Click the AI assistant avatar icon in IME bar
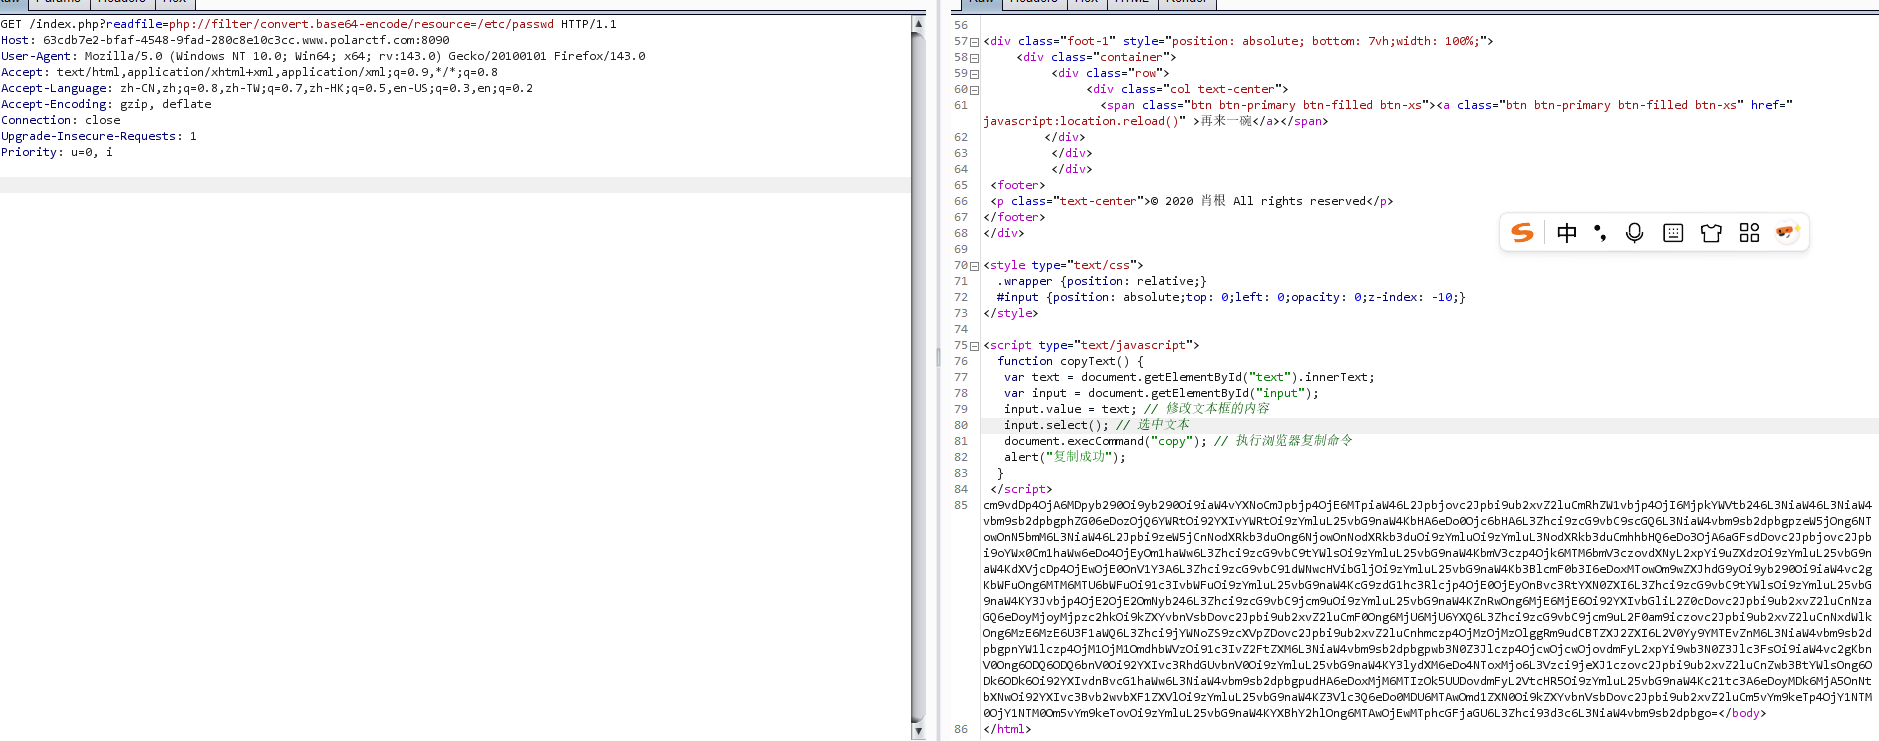The image size is (1879, 741). pos(1787,232)
